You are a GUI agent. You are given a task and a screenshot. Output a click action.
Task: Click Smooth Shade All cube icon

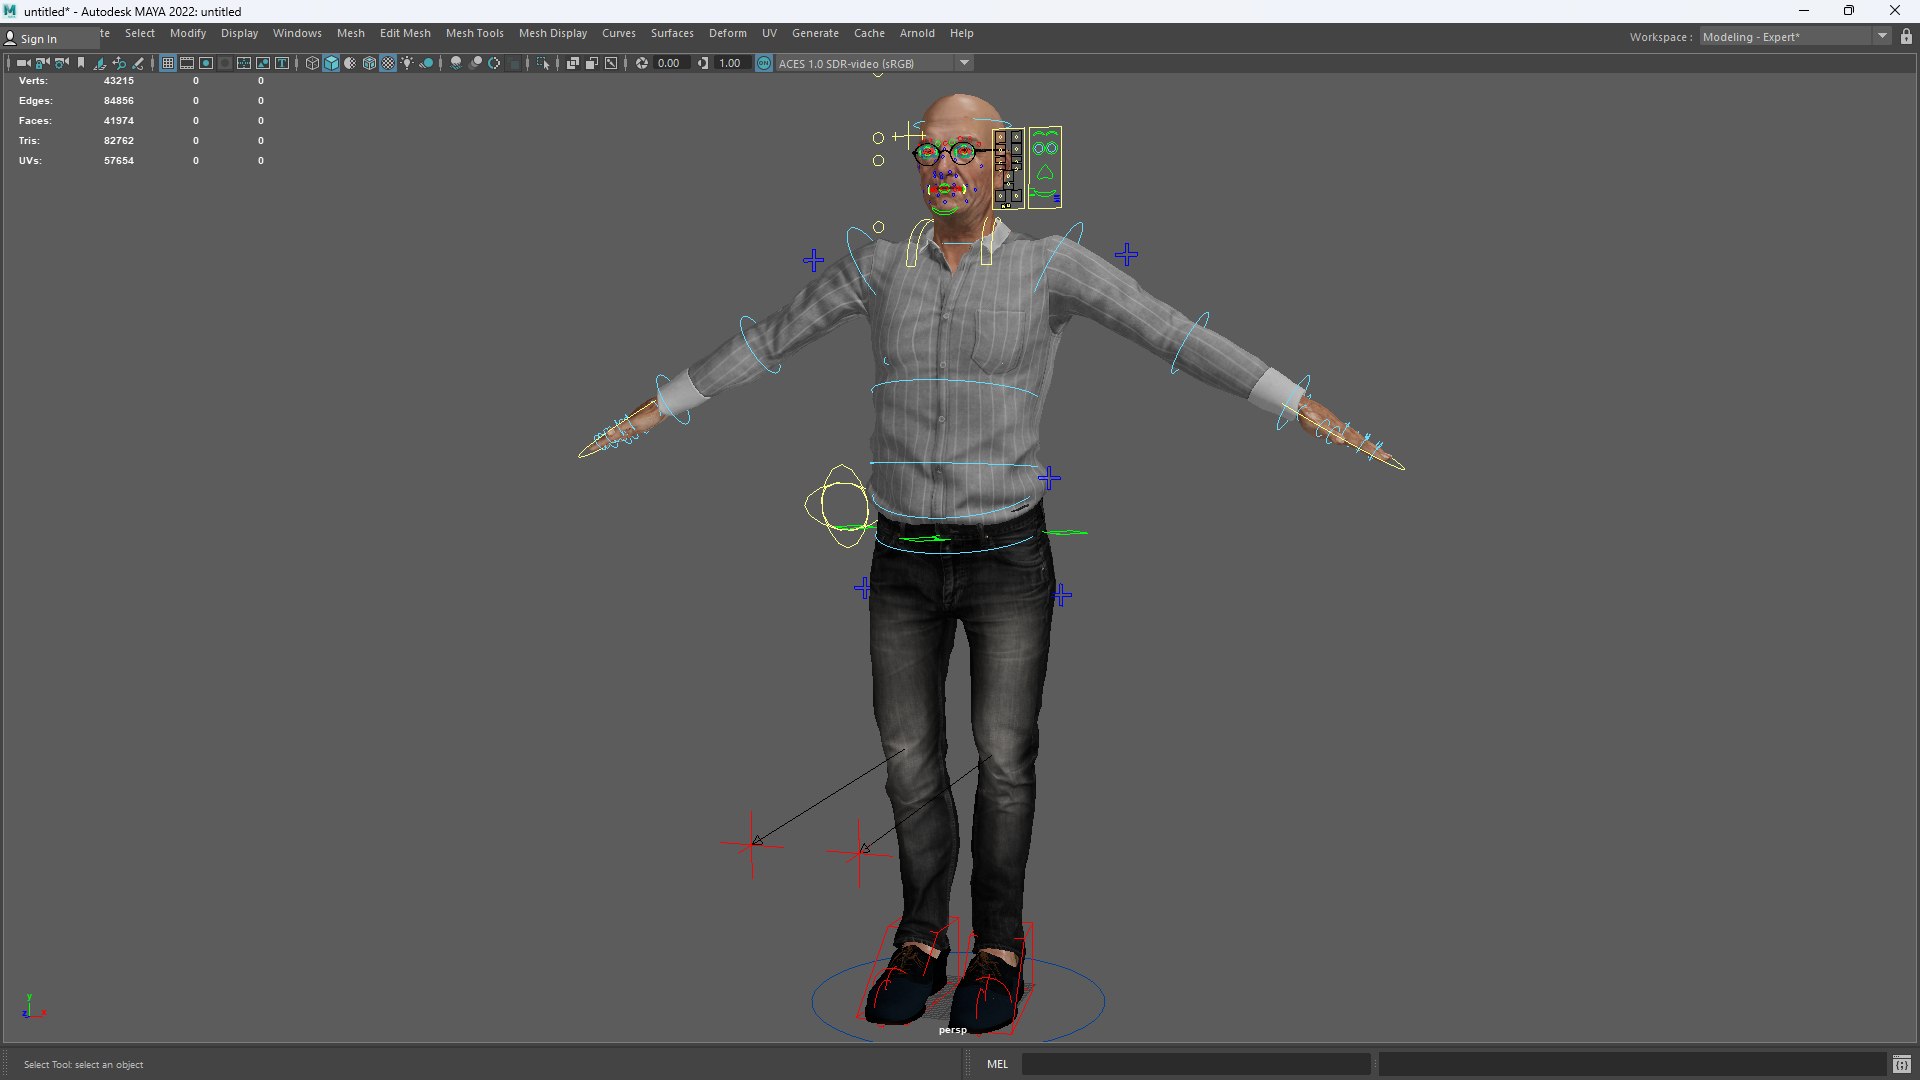point(331,63)
